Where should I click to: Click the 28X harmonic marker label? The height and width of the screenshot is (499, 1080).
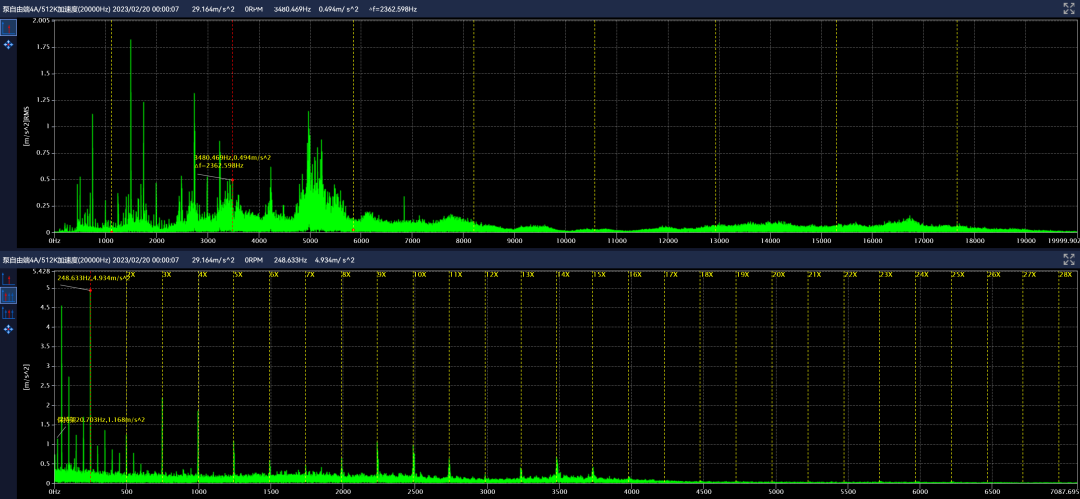tap(1064, 274)
